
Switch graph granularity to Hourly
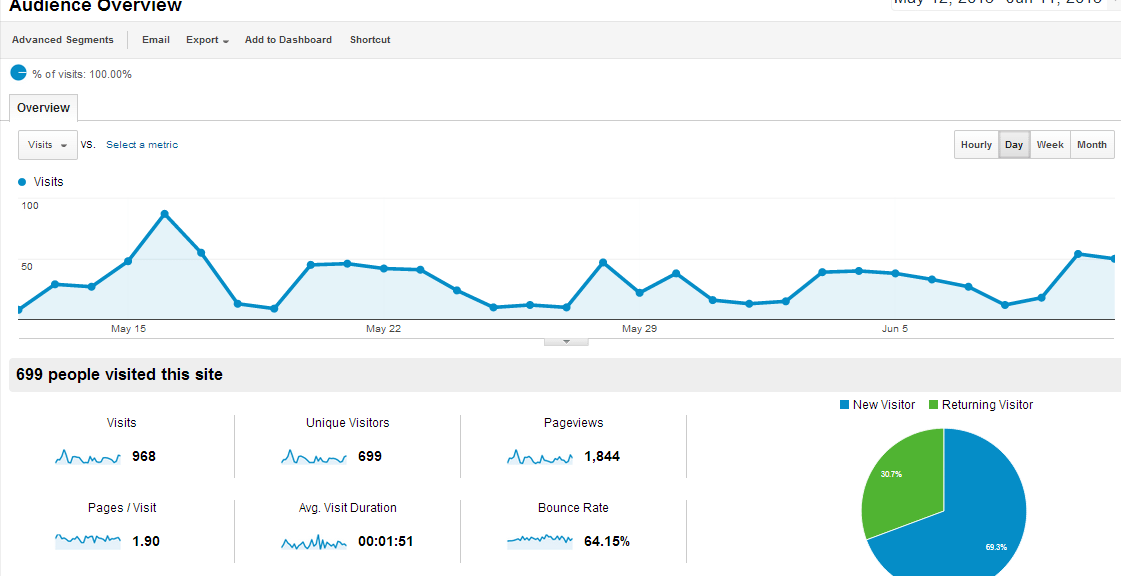tap(976, 144)
